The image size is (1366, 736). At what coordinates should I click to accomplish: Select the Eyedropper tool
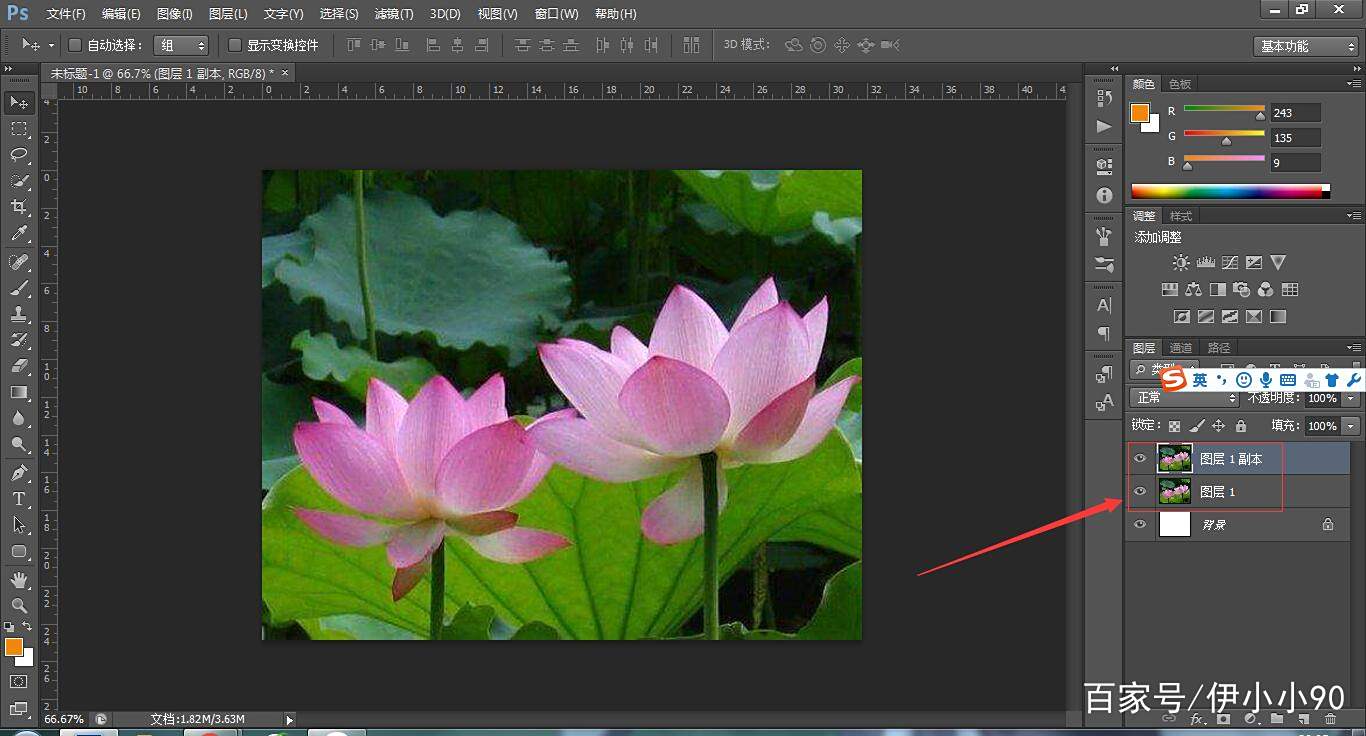(x=19, y=234)
